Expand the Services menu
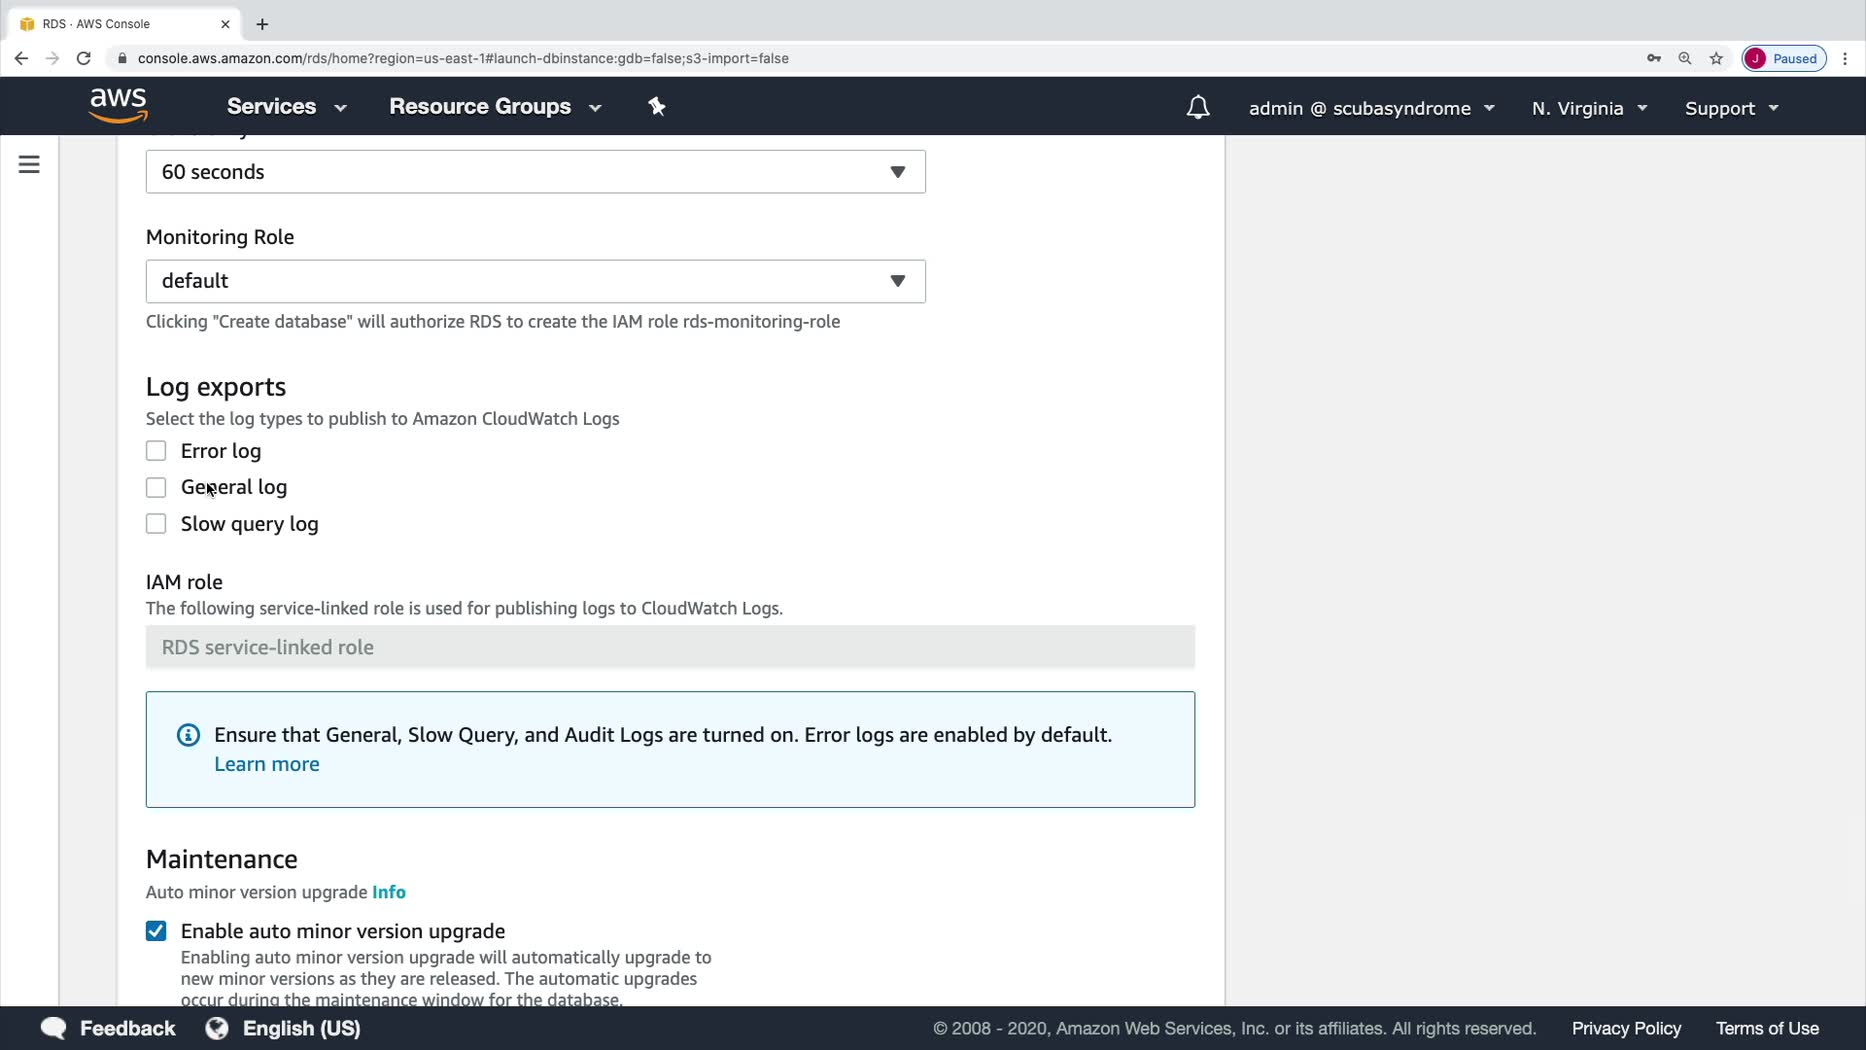 click(287, 106)
